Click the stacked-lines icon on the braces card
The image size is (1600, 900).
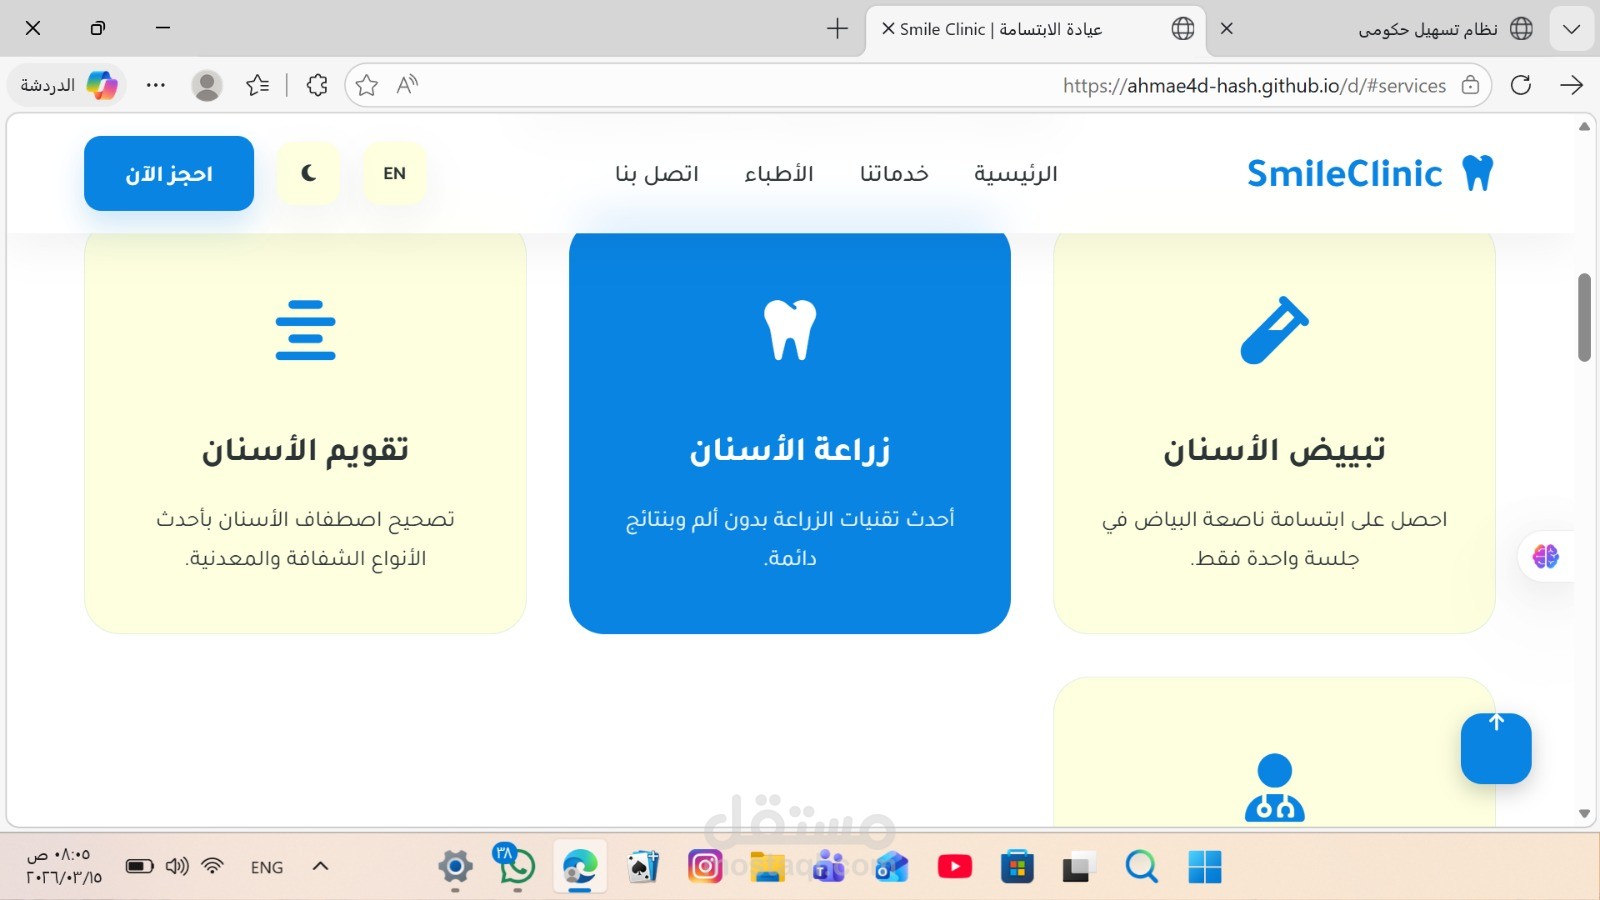[306, 330]
